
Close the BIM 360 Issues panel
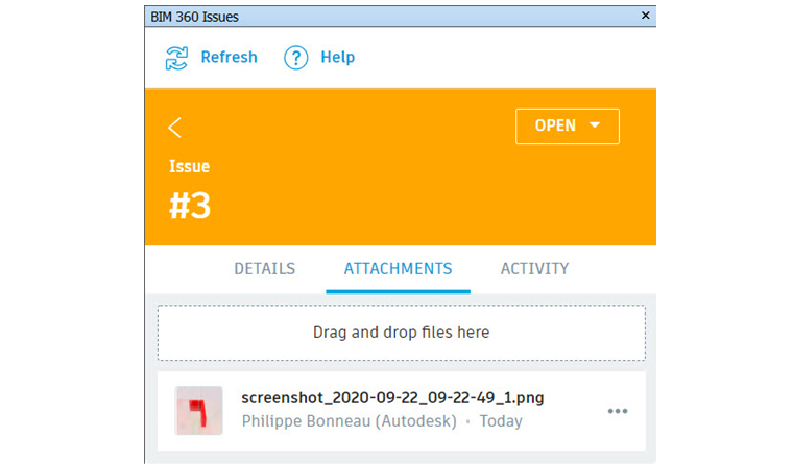coord(645,16)
